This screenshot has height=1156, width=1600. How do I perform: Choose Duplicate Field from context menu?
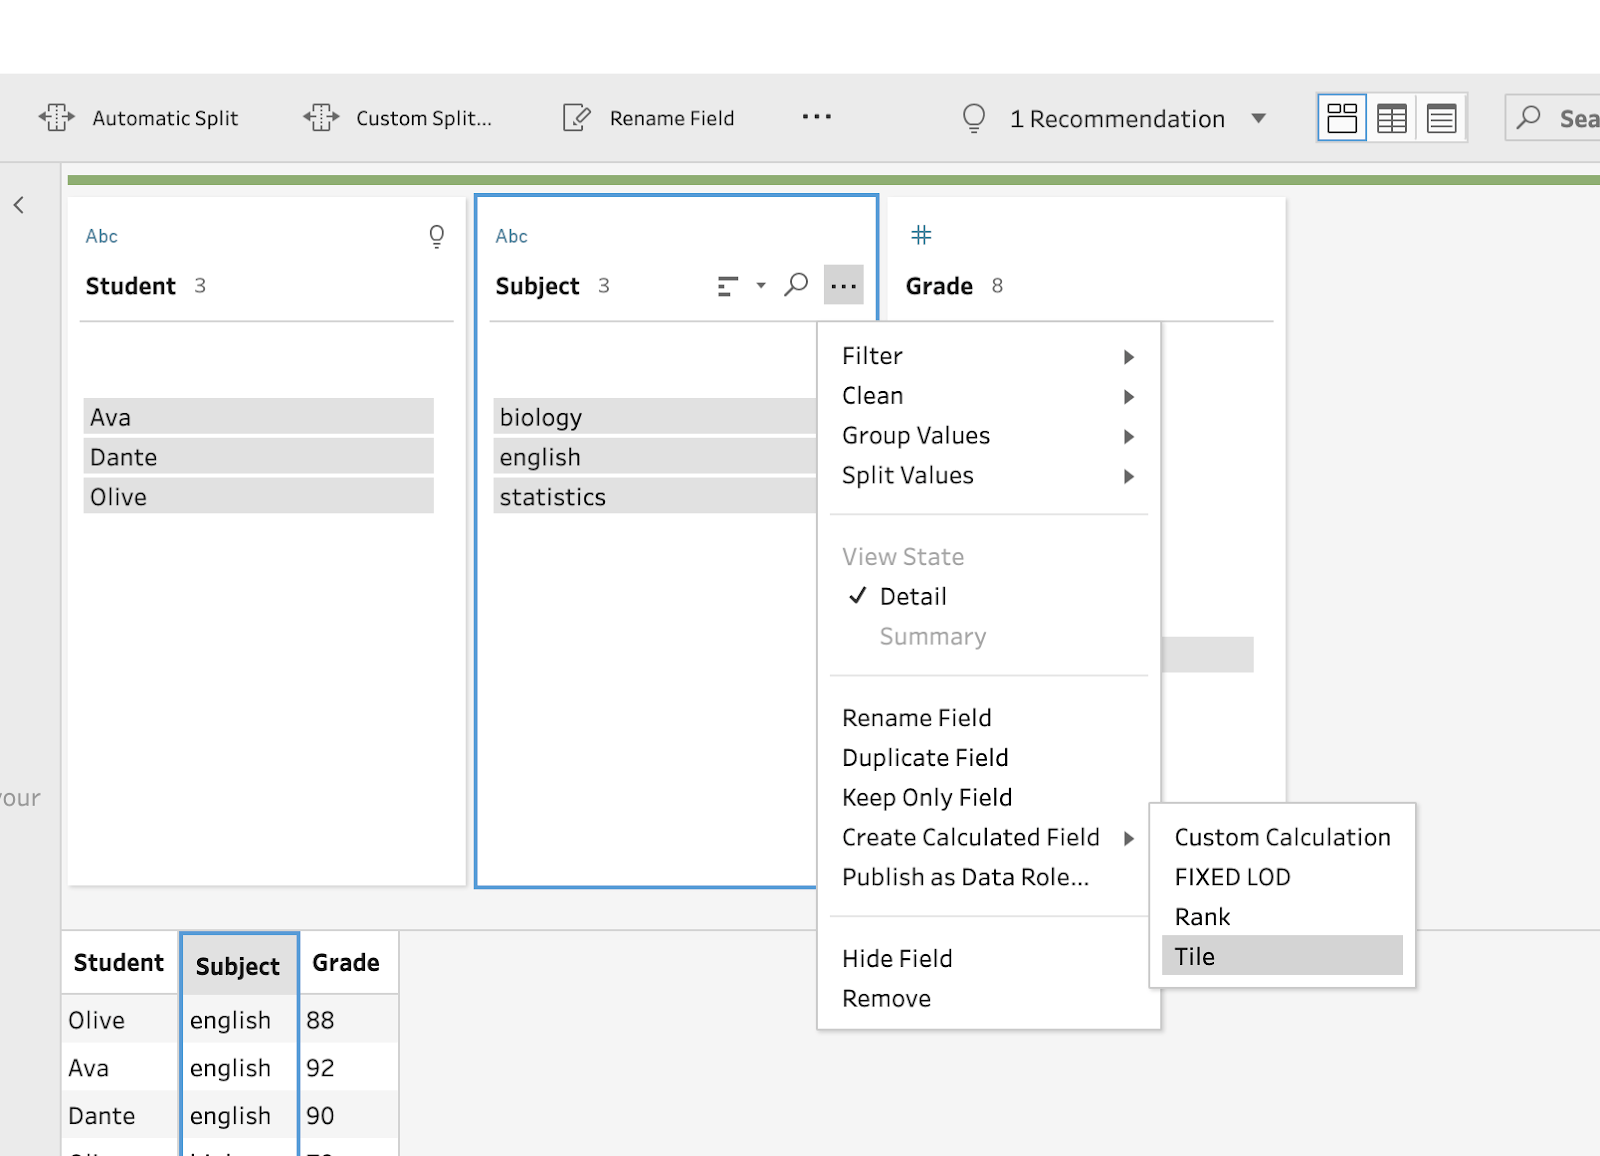click(x=925, y=758)
